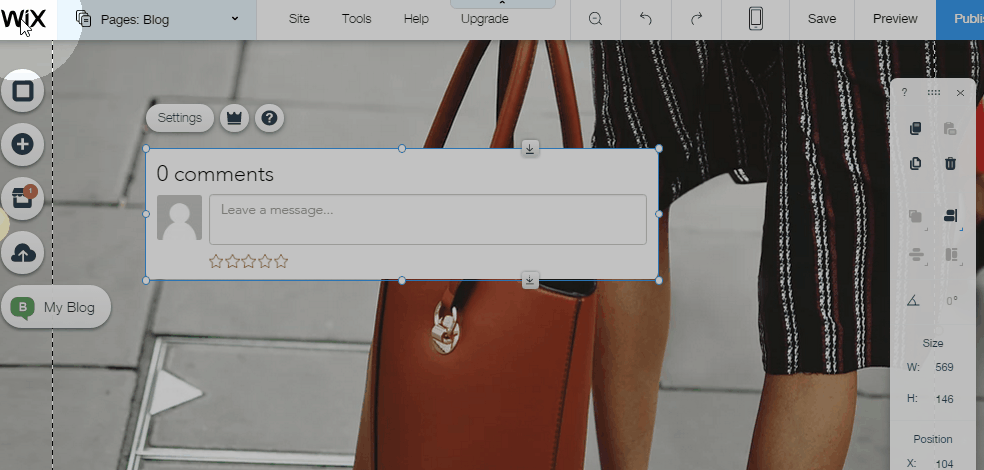This screenshot has height=470, width=984.
Task: Grab the editor toolbar drag handle dots
Action: tap(934, 92)
